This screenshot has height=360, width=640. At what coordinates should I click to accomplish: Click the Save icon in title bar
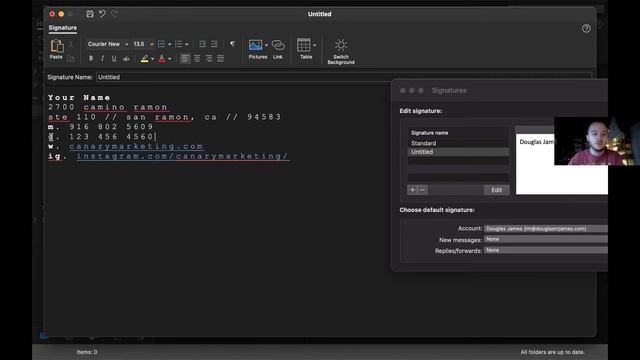(x=90, y=14)
